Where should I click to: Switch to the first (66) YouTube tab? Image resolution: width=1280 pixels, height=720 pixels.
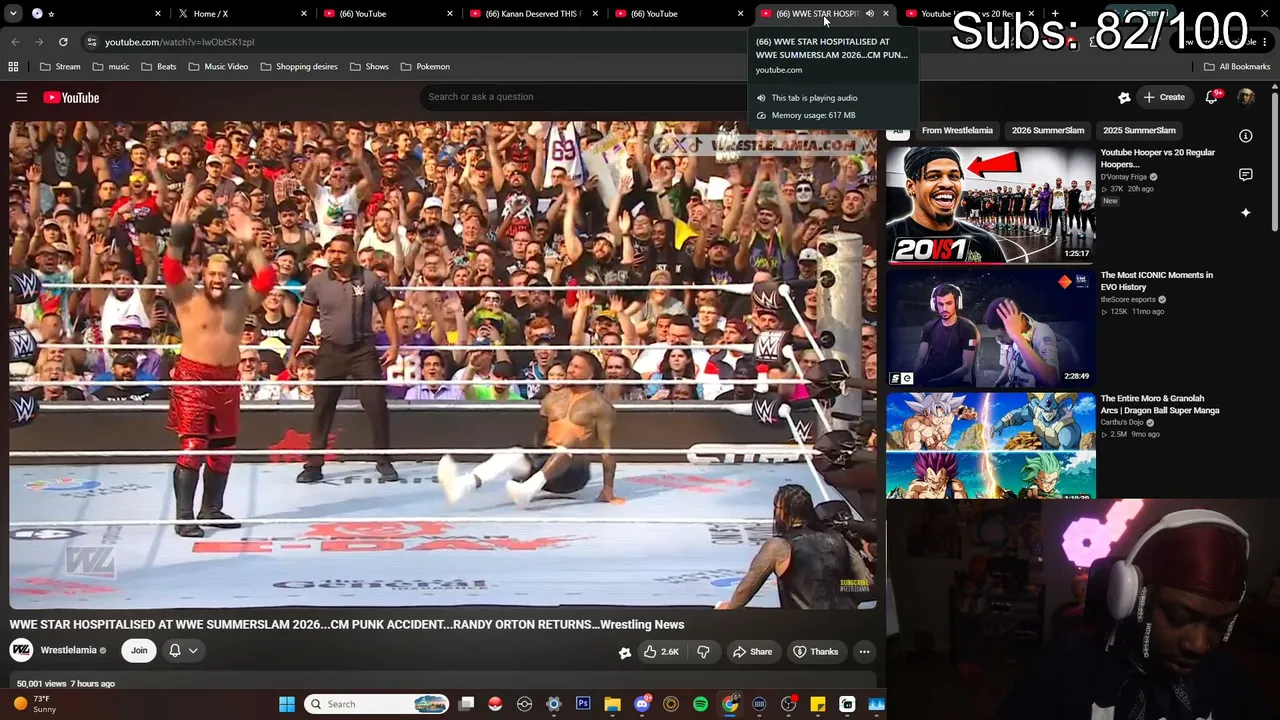[x=387, y=14]
